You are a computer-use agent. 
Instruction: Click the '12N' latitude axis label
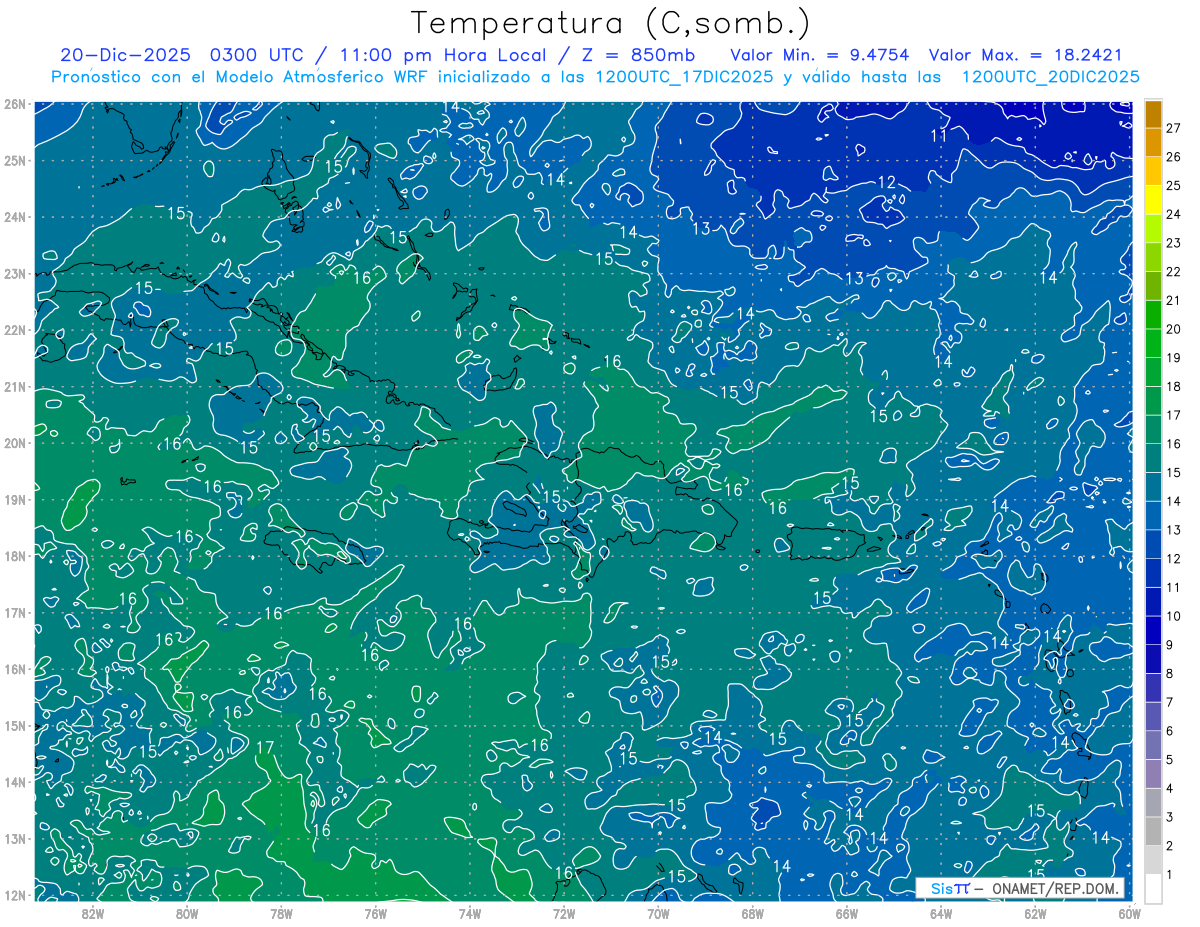pos(15,895)
